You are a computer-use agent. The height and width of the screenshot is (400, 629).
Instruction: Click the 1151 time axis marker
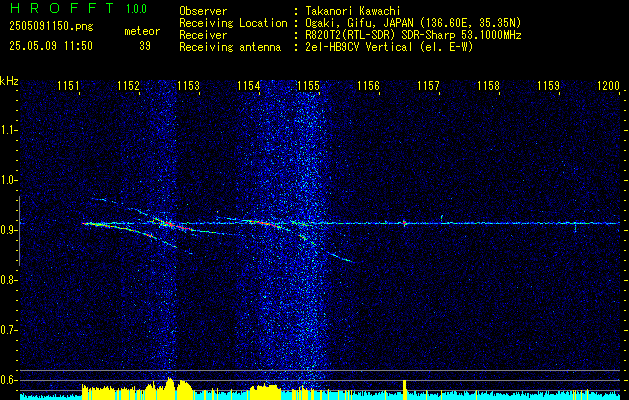coord(68,86)
